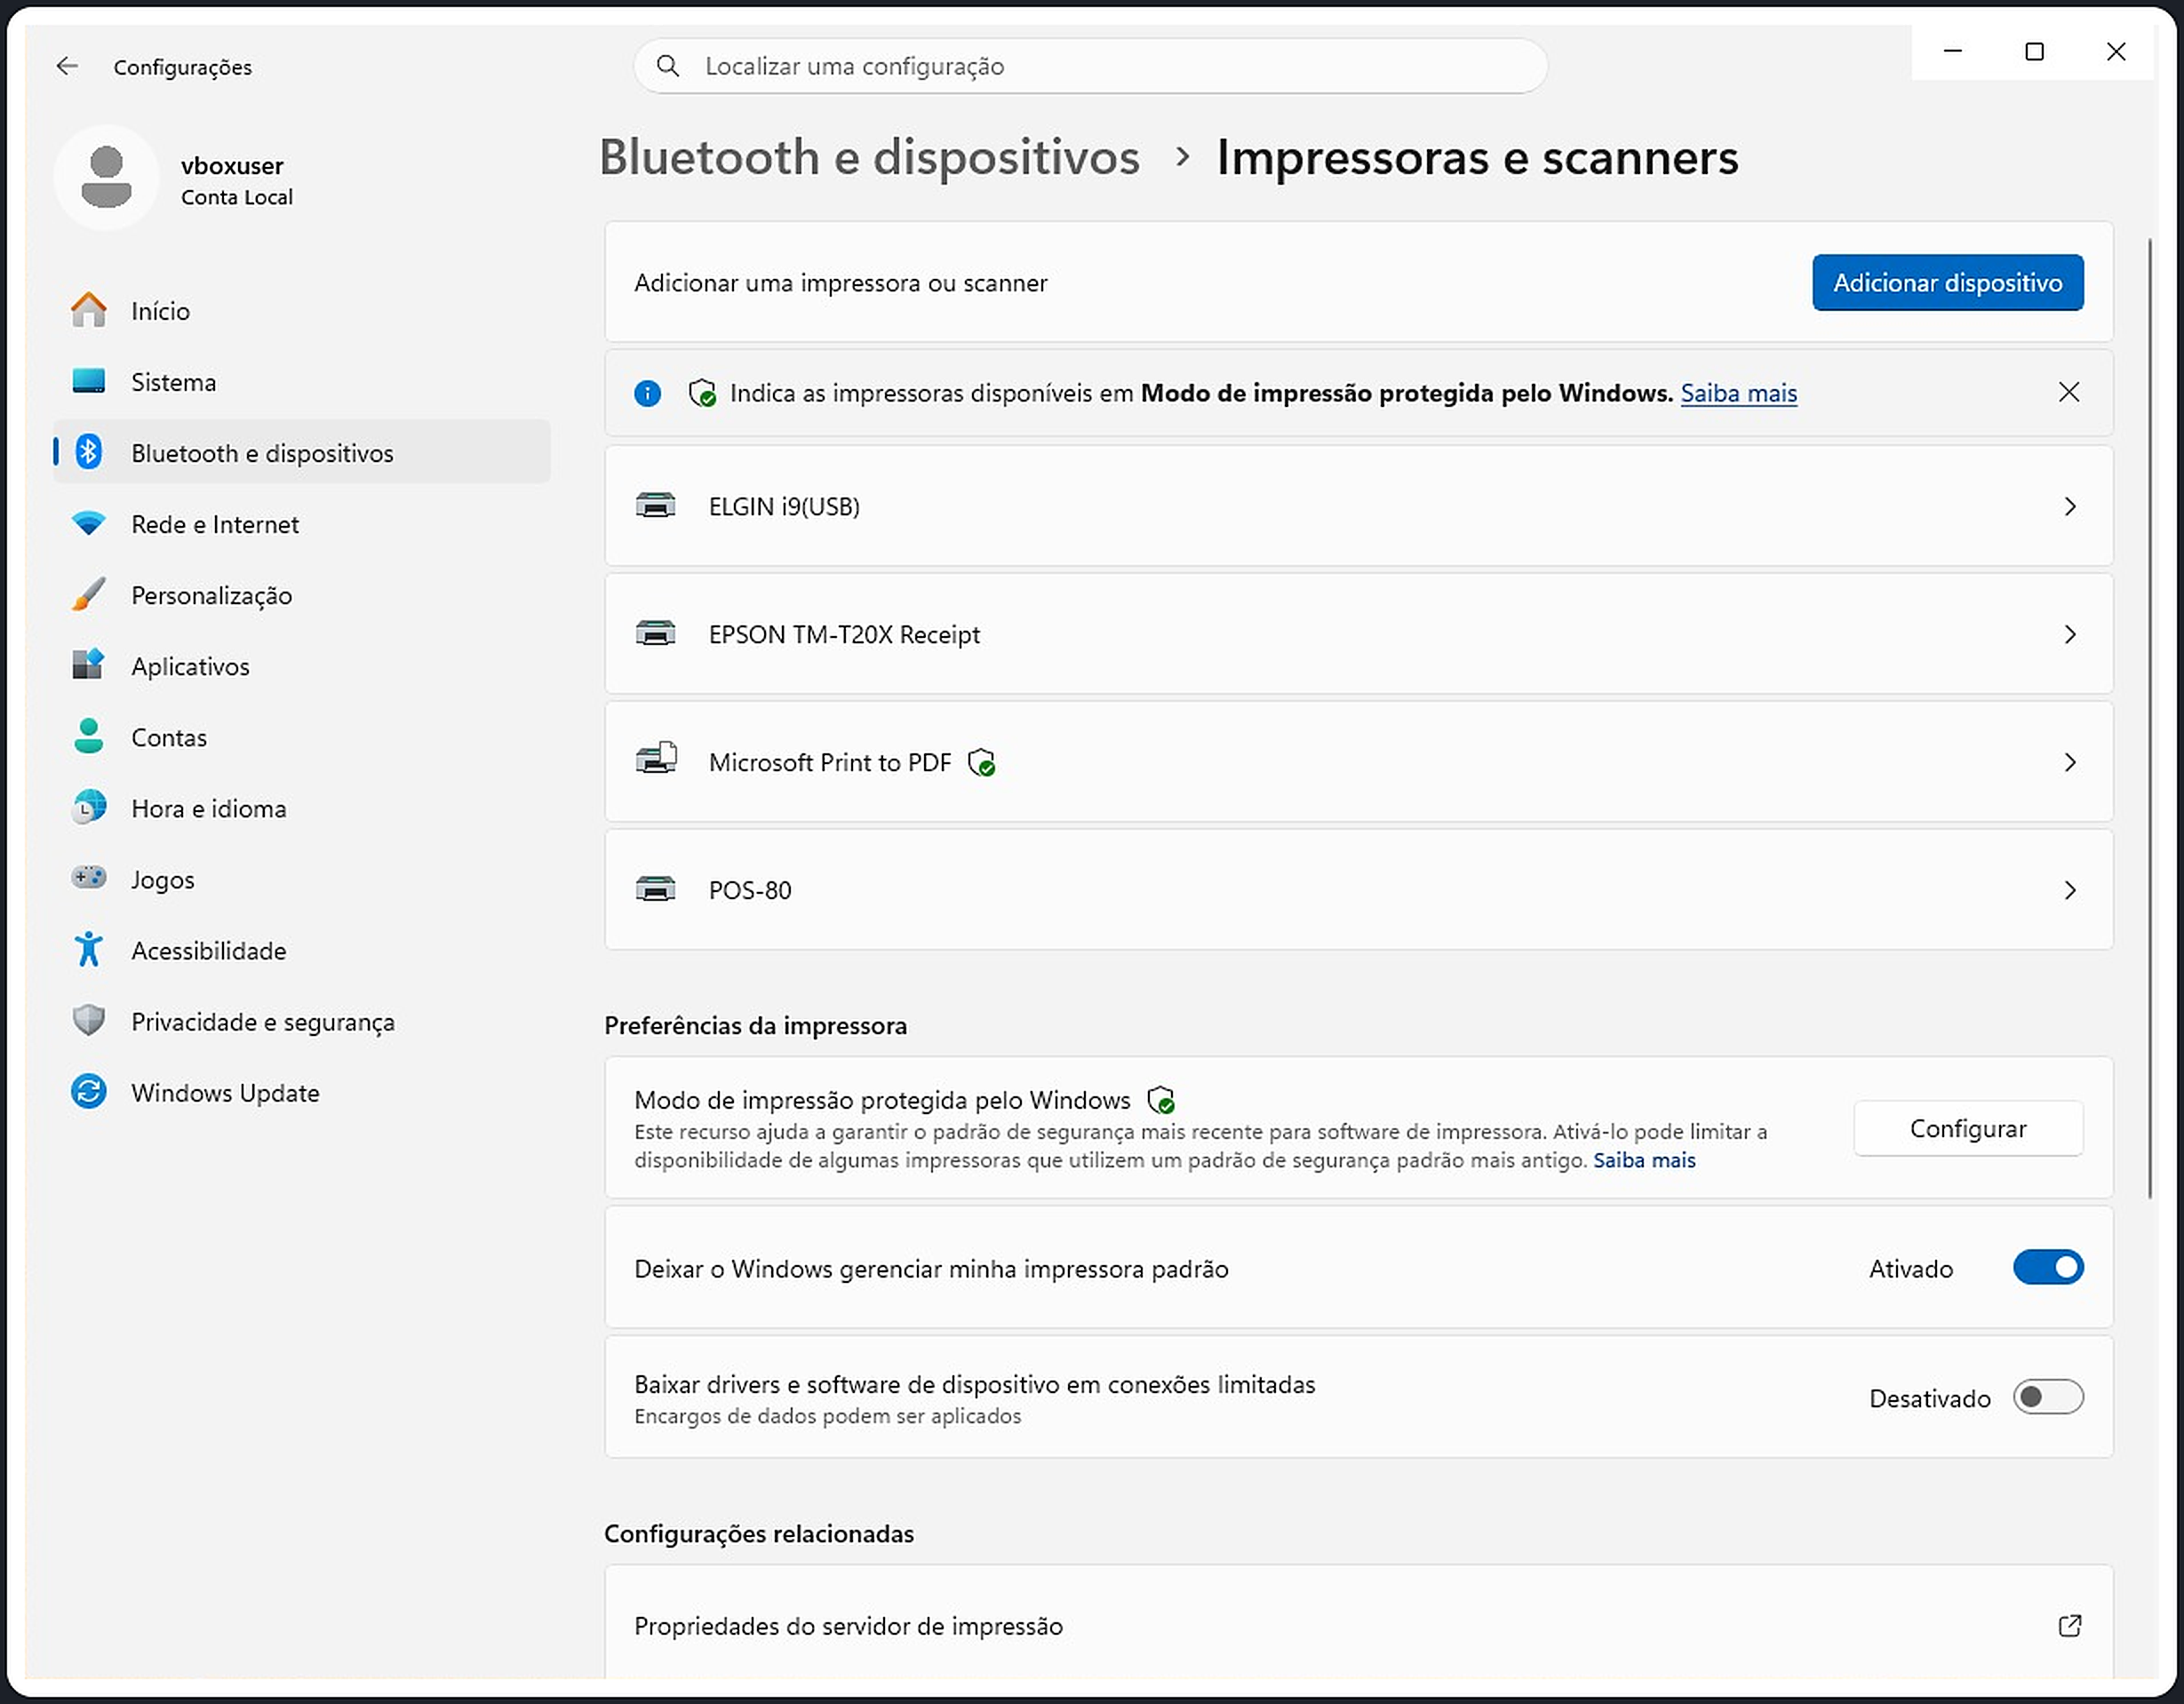Open Saiba mais link in info banner
Image resolution: width=2184 pixels, height=1704 pixels.
pyautogui.click(x=1738, y=393)
